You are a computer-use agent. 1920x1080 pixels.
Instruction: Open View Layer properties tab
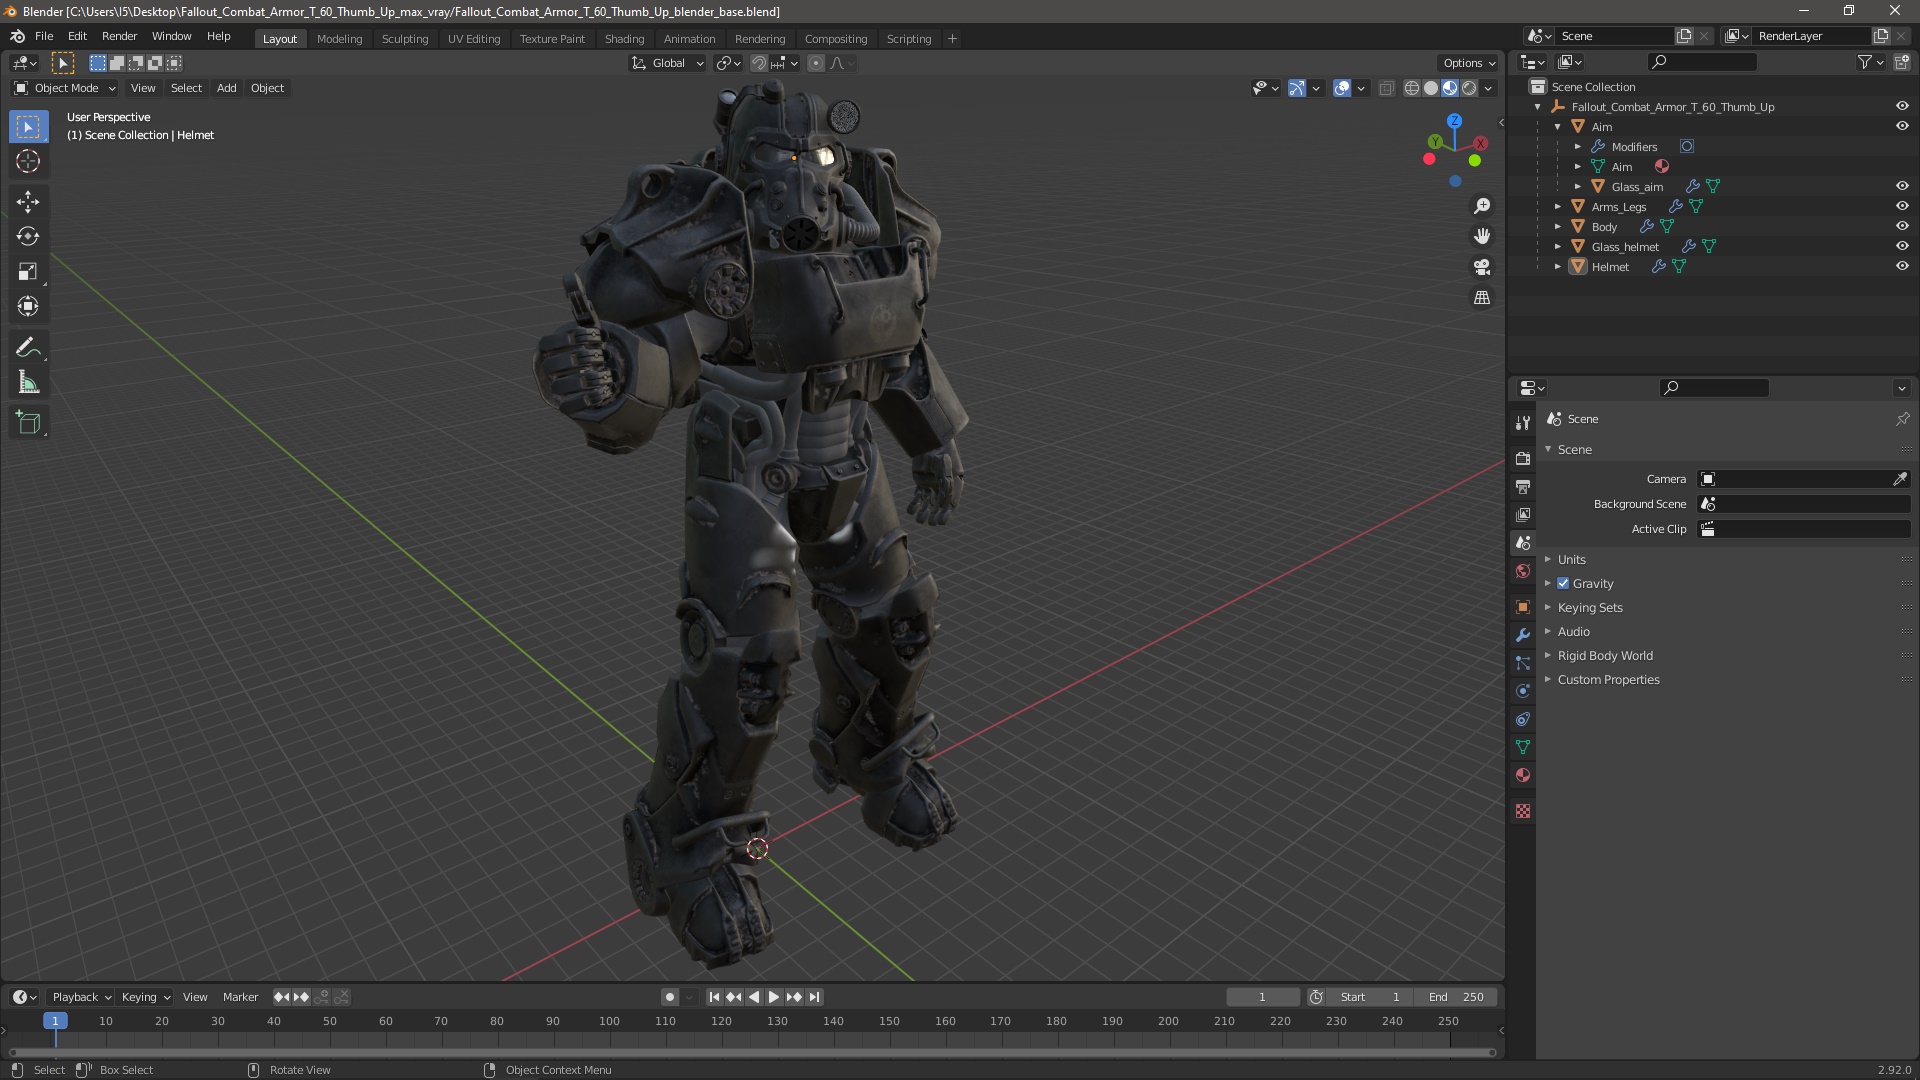(x=1523, y=514)
